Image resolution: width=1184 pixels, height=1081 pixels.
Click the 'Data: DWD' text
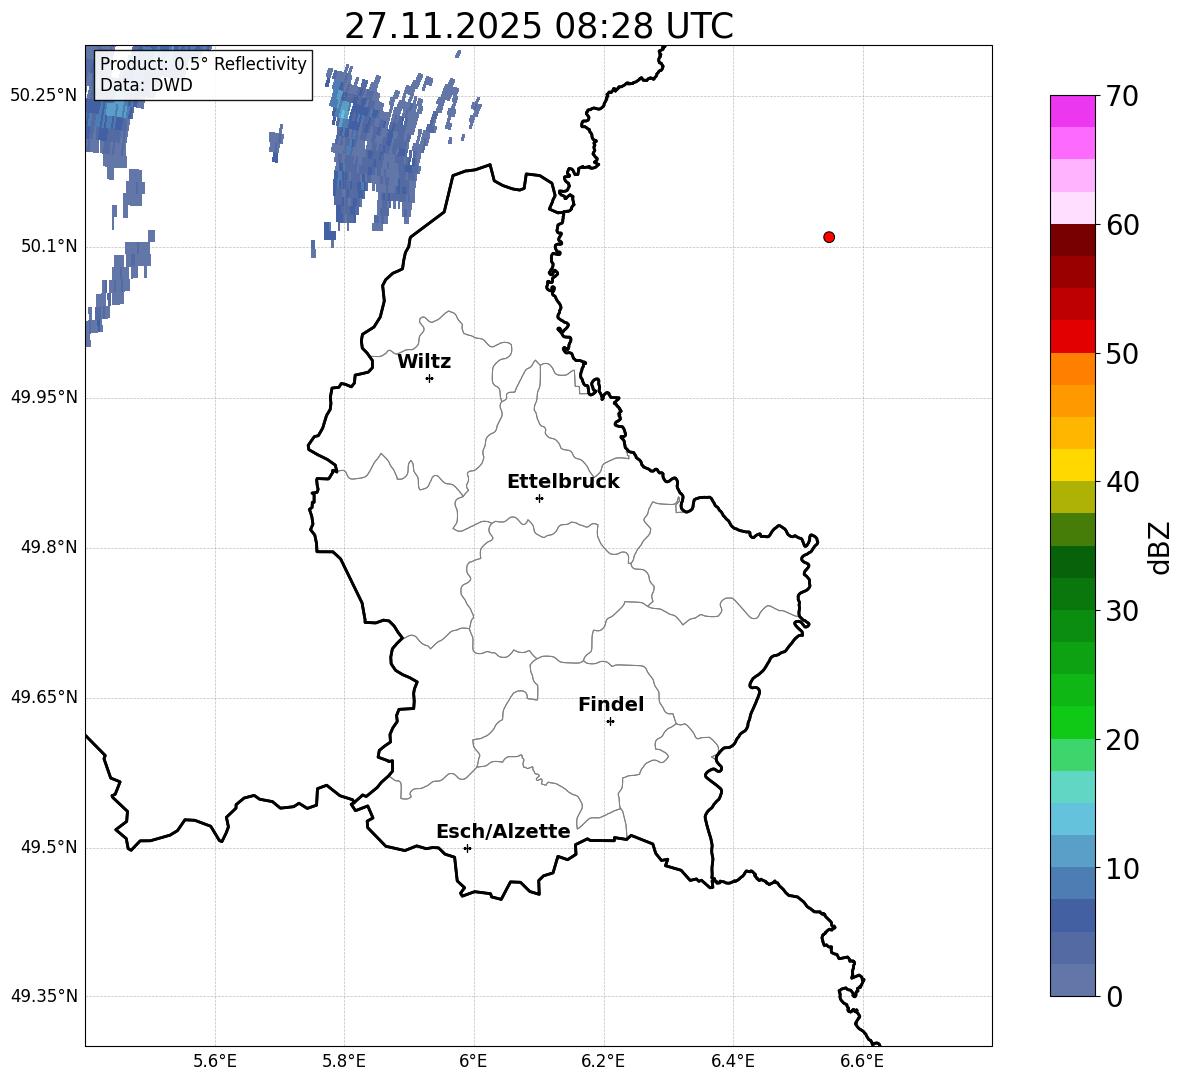coord(146,85)
